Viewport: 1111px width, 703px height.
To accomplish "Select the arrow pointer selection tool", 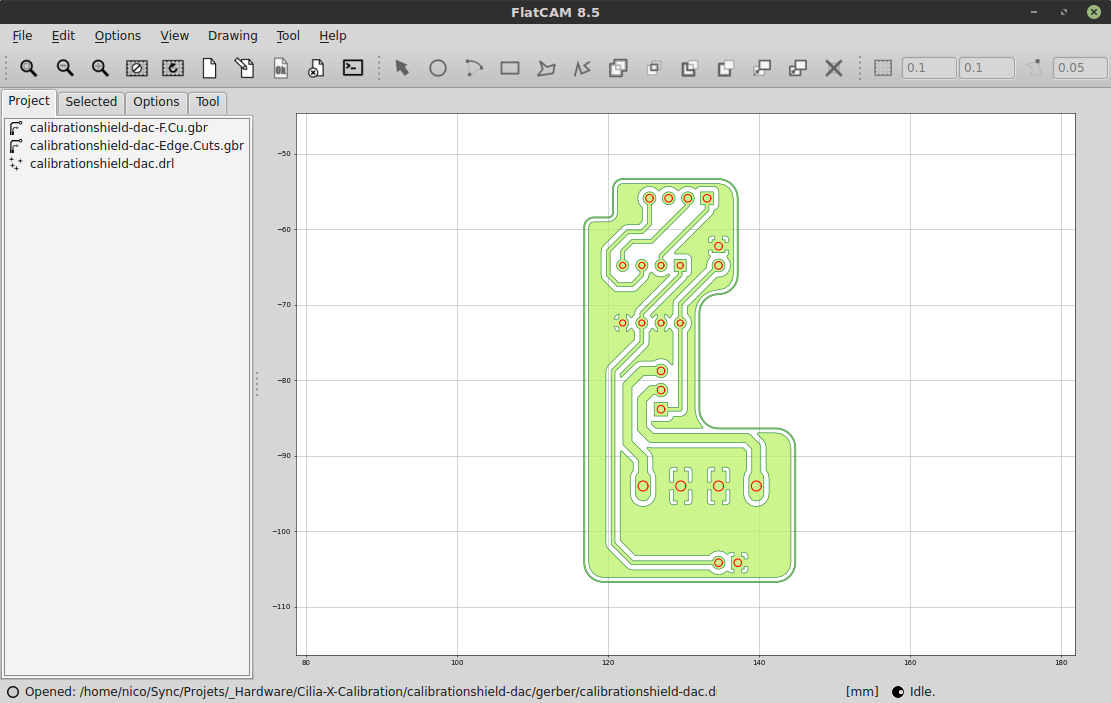I will coord(402,68).
